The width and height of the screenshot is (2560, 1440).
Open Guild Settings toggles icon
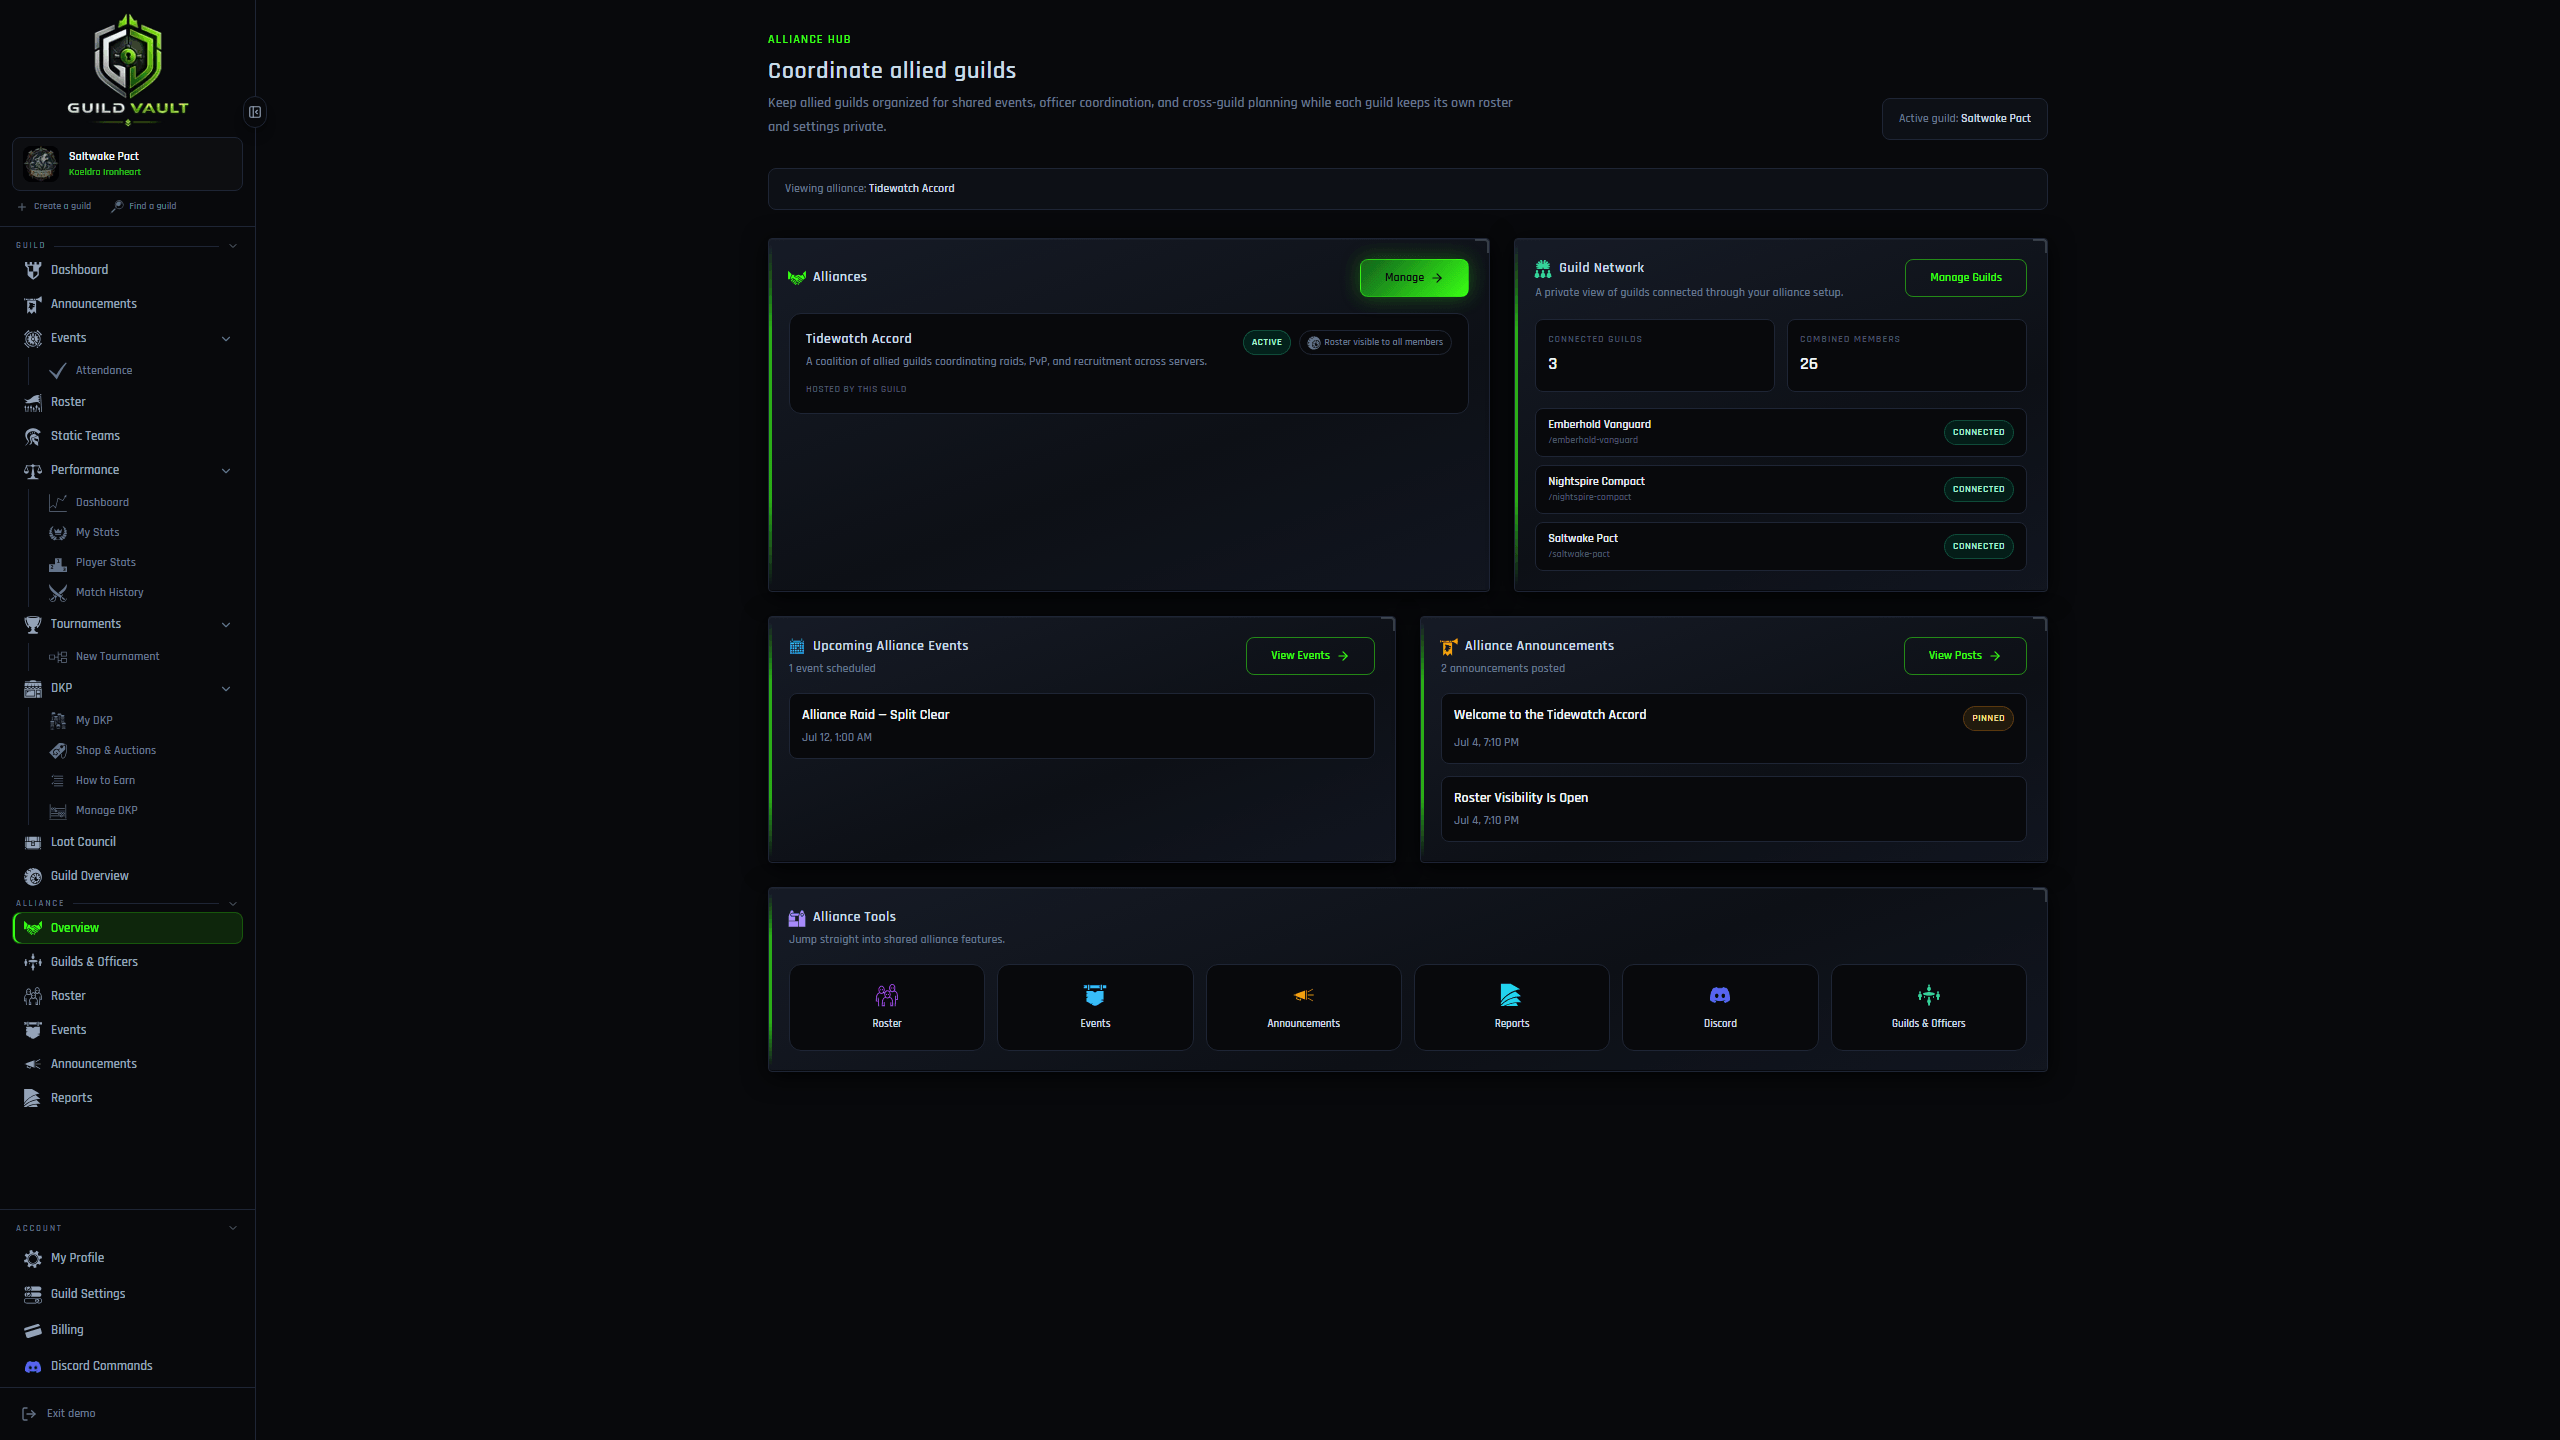pyautogui.click(x=33, y=1294)
